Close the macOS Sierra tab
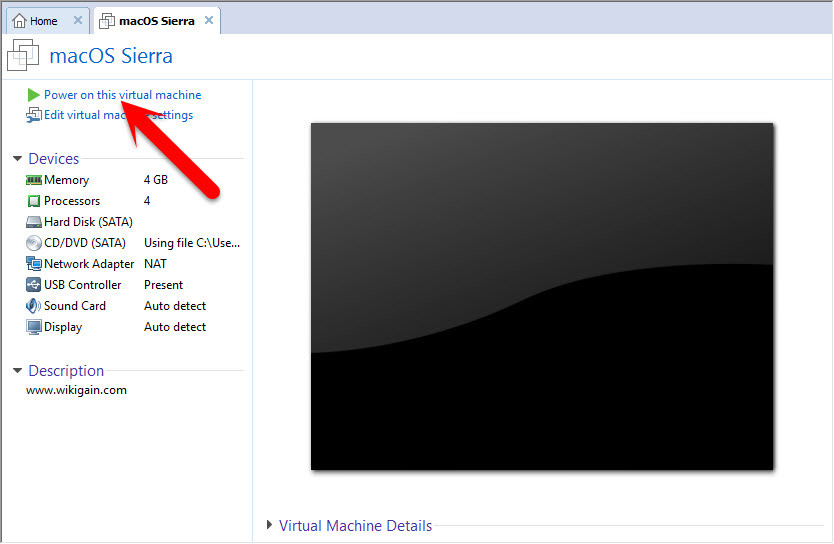Image resolution: width=834 pixels, height=544 pixels. tap(209, 20)
